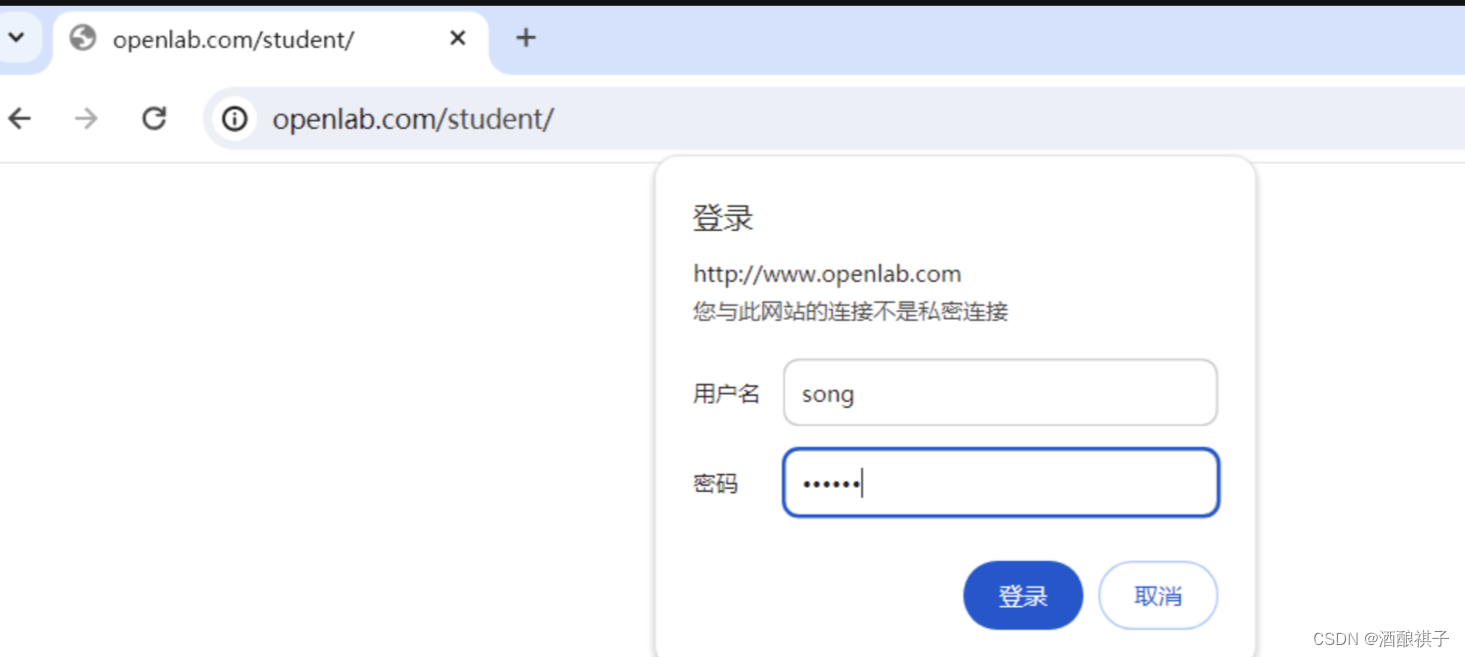The image size is (1465, 657).
Task: Click inside the 密码 password field
Action: click(x=999, y=483)
